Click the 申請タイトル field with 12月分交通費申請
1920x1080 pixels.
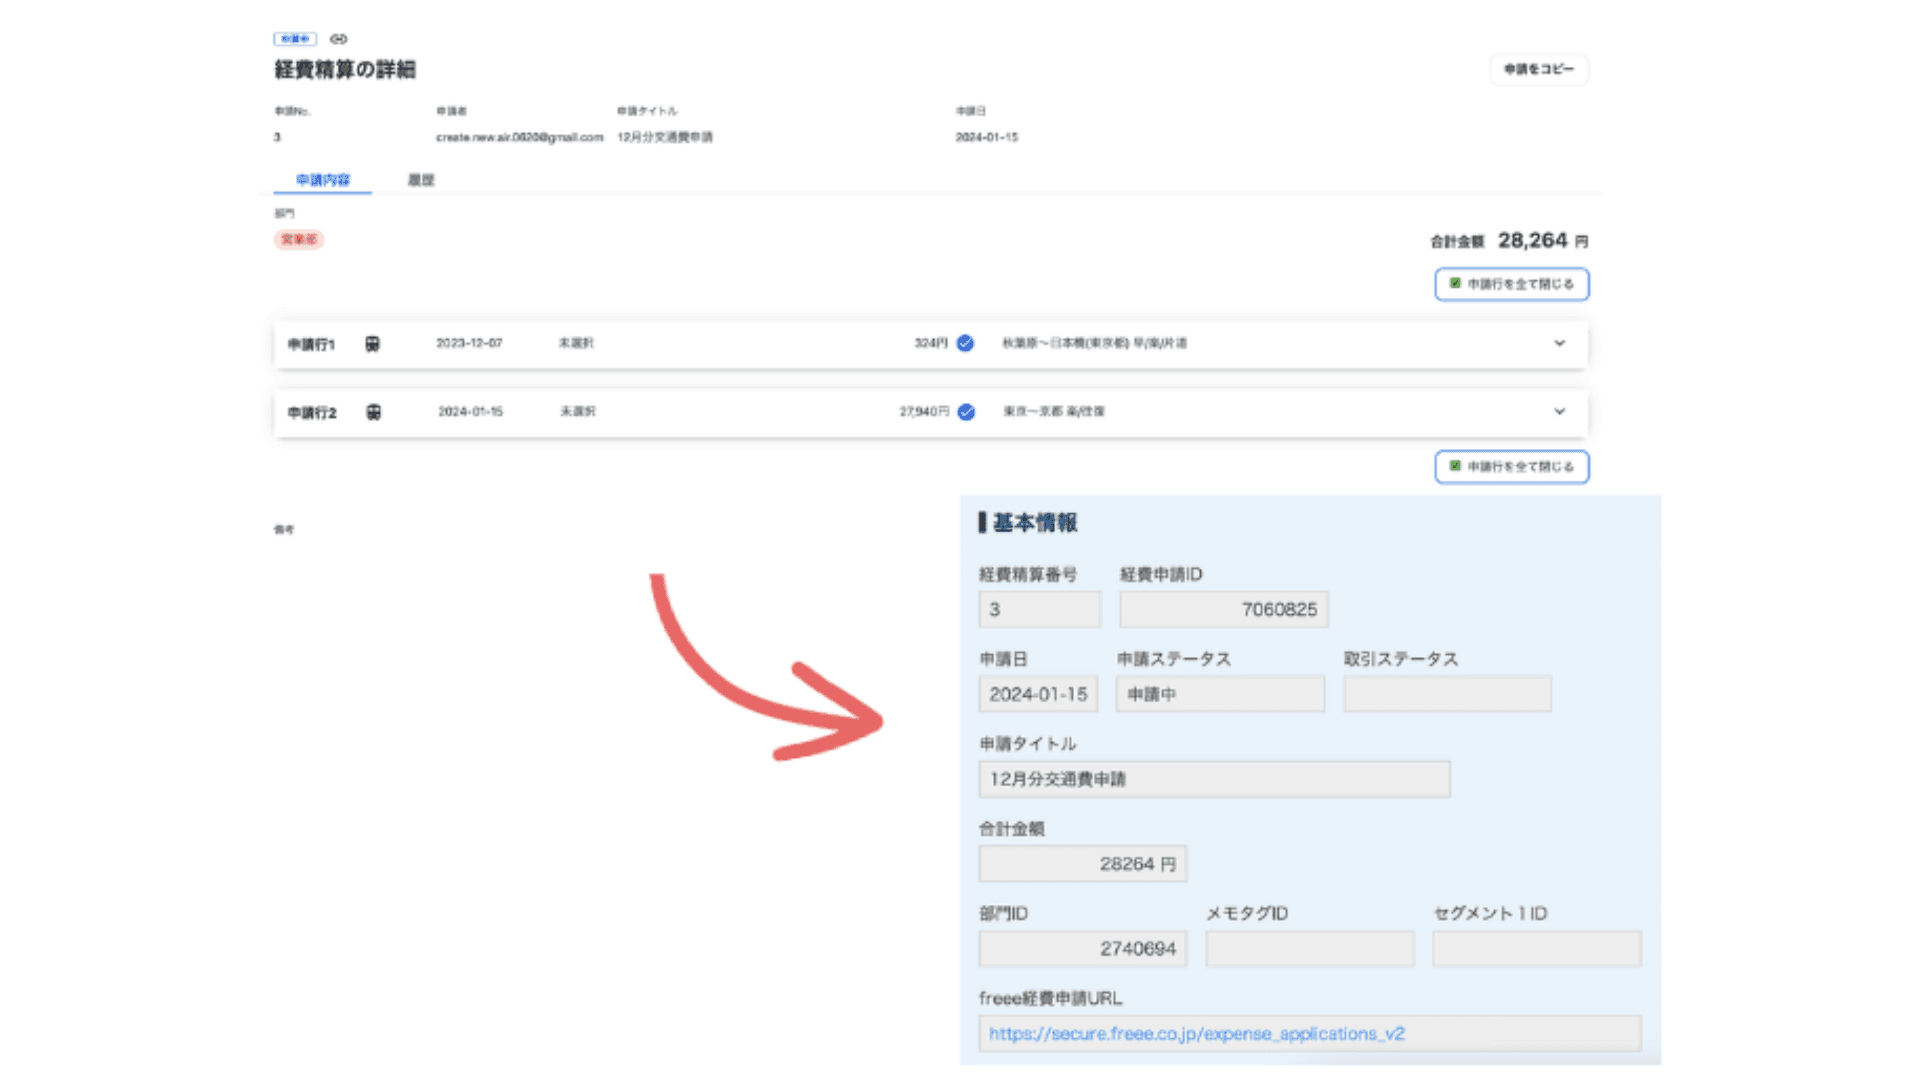pos(1214,779)
